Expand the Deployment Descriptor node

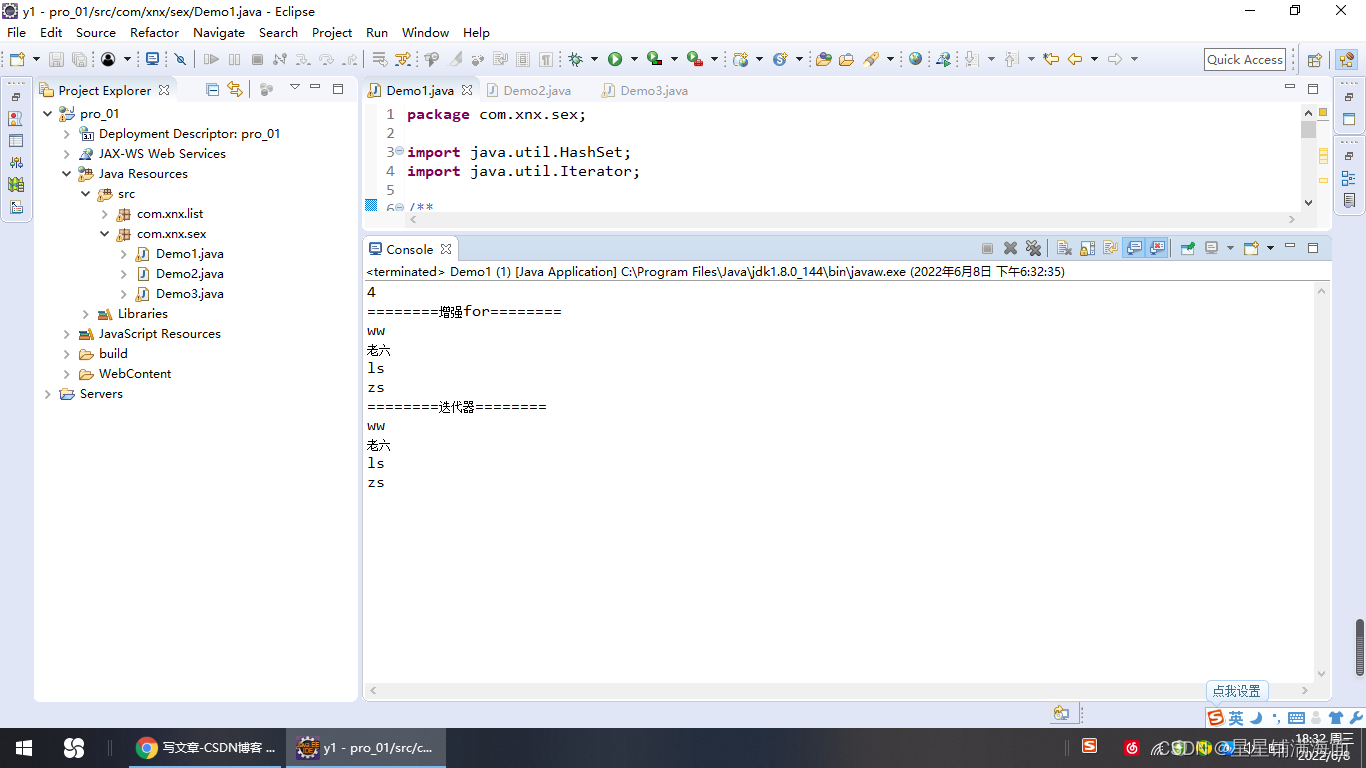coord(66,134)
